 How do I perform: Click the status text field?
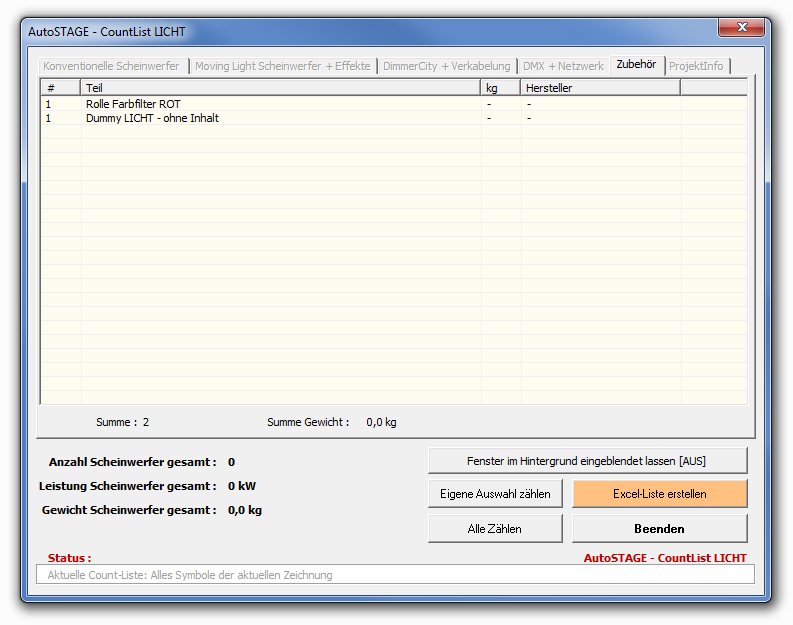396,575
